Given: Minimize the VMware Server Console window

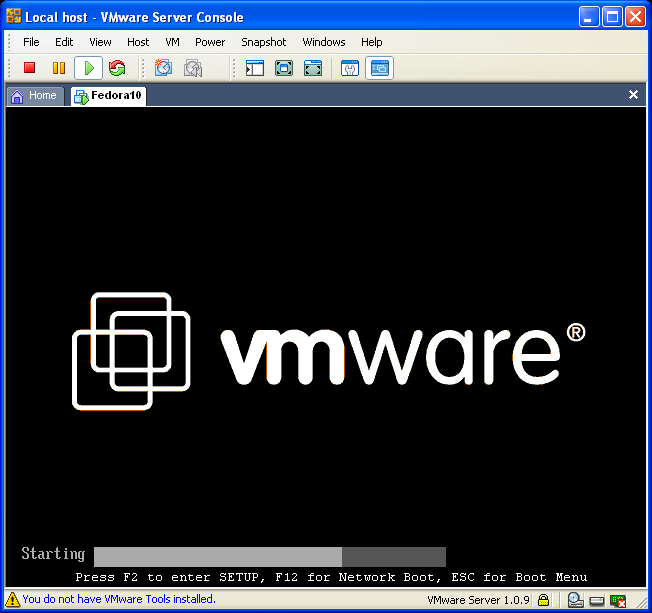Looking at the screenshot, I should [589, 17].
